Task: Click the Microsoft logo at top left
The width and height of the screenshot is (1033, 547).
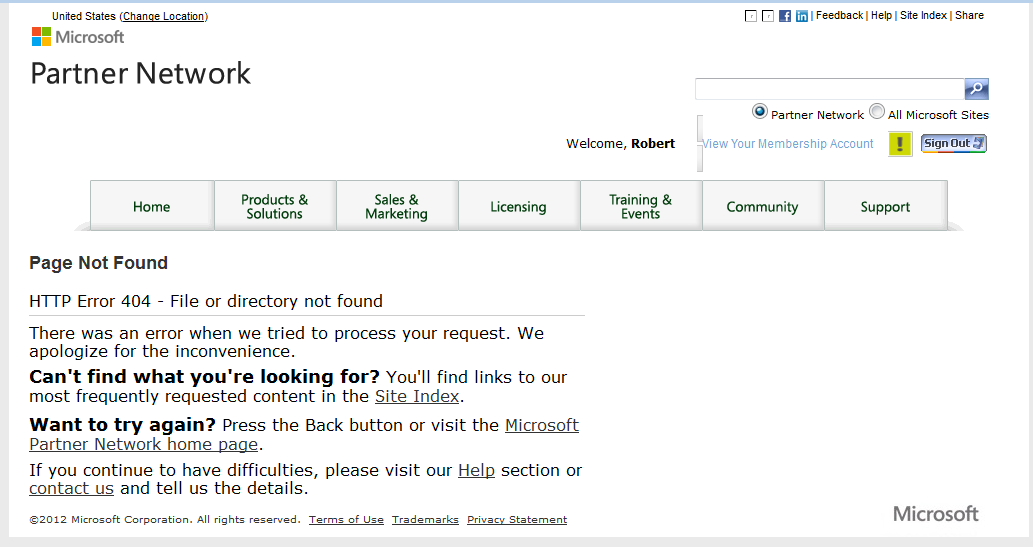Action: [x=78, y=37]
